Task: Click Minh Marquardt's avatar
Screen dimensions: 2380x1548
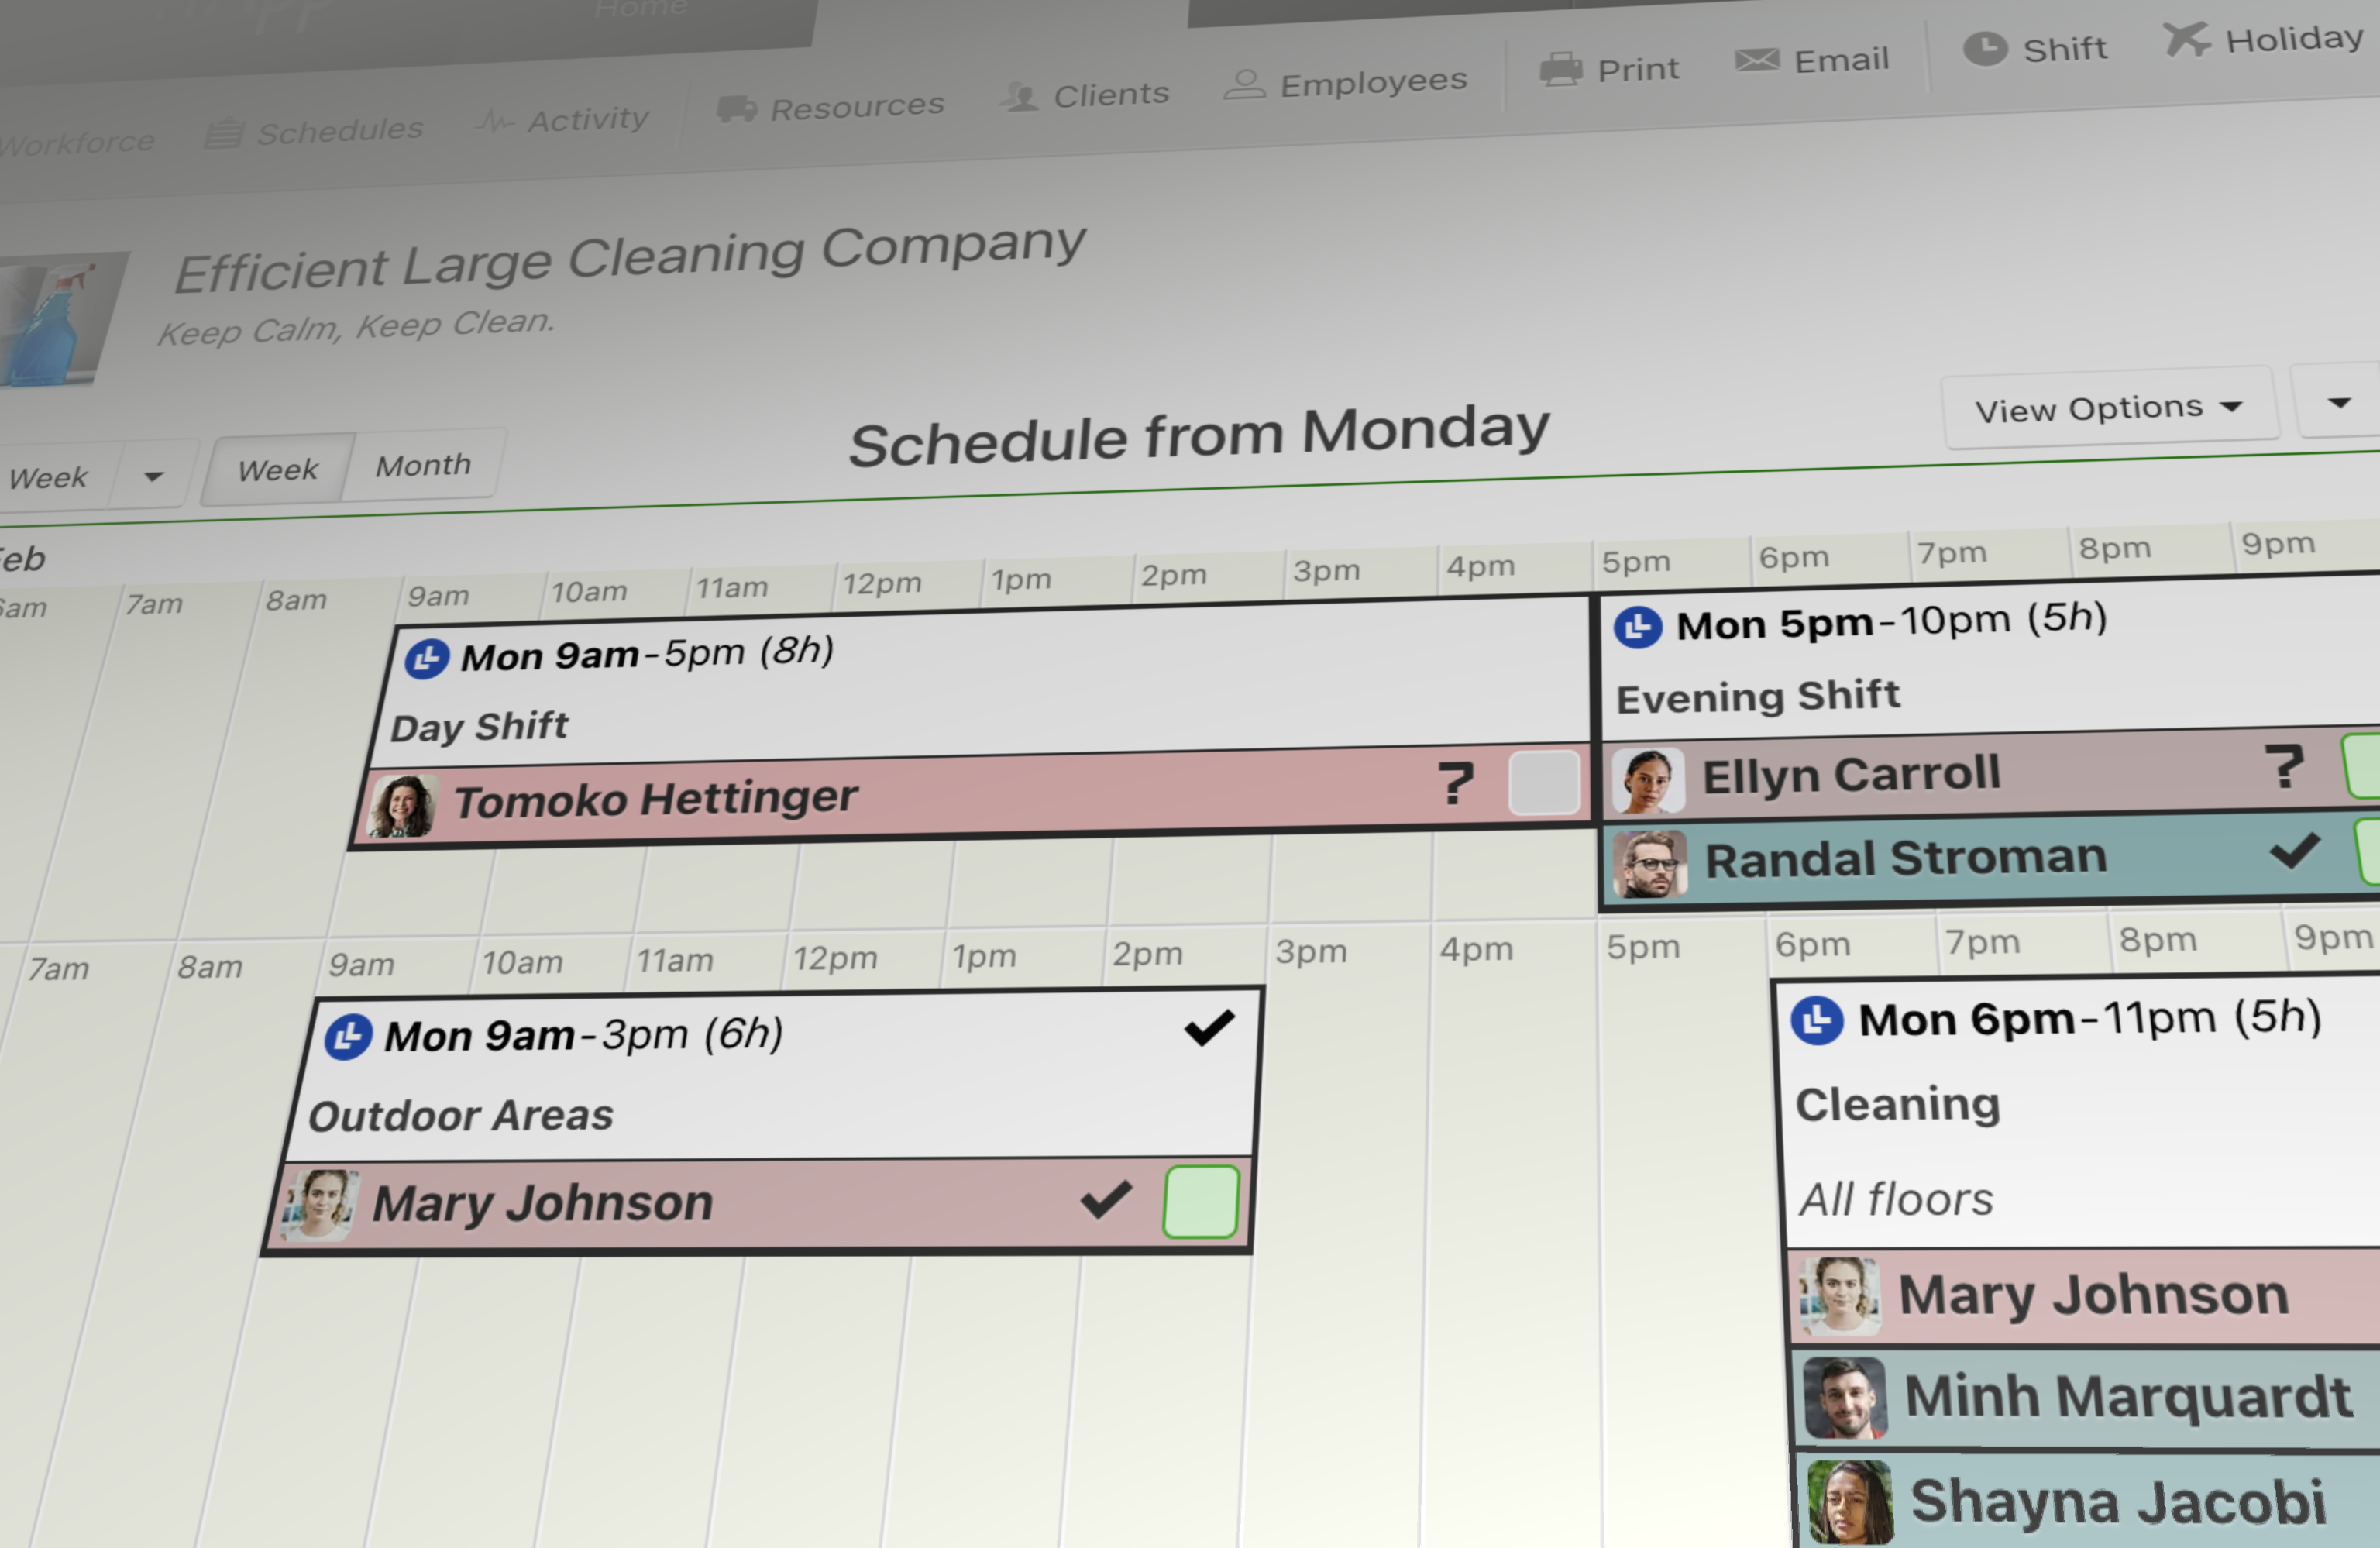Action: pyautogui.click(x=1846, y=1398)
